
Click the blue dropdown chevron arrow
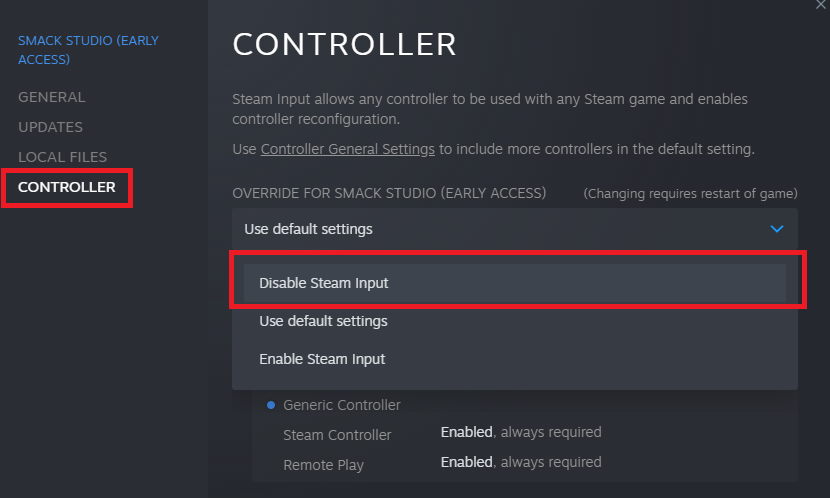pos(777,229)
